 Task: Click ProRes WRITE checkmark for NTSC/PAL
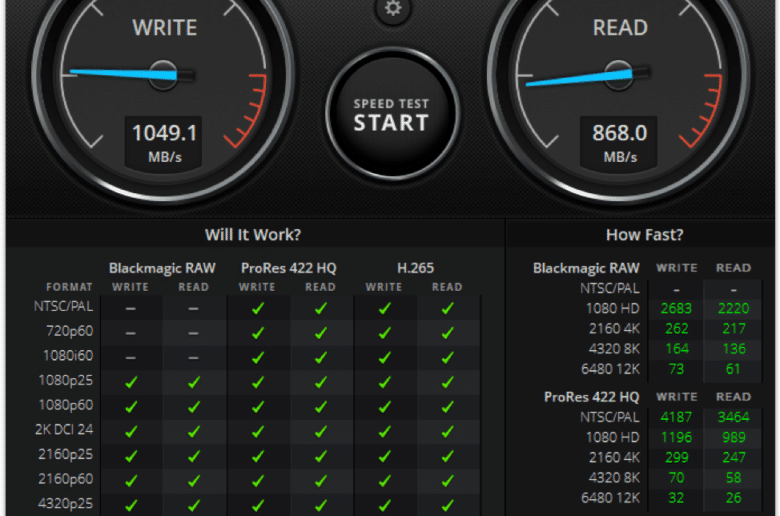[258, 309]
